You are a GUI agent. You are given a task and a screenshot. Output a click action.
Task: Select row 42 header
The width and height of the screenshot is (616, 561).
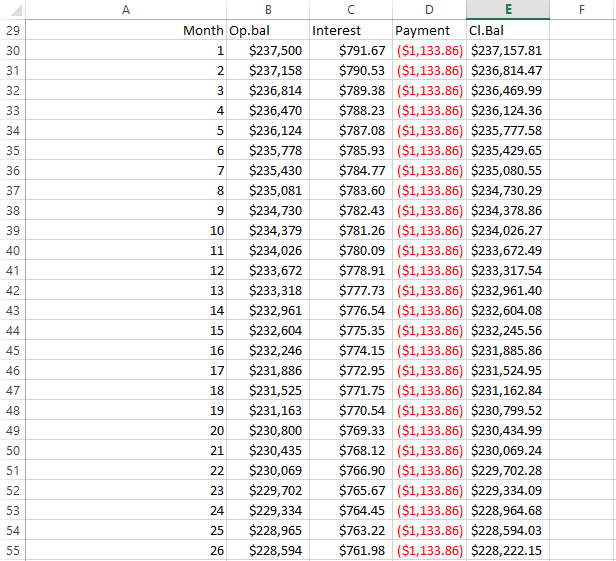click(x=13, y=290)
